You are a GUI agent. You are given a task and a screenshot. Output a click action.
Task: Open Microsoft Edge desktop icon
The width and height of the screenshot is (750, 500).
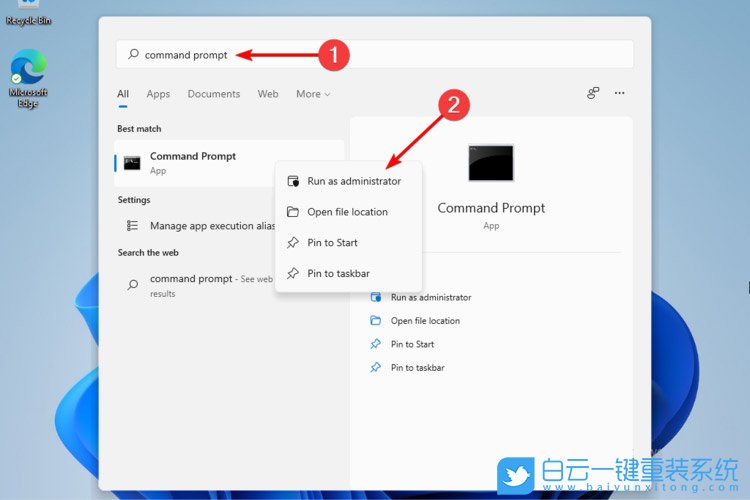[28, 78]
